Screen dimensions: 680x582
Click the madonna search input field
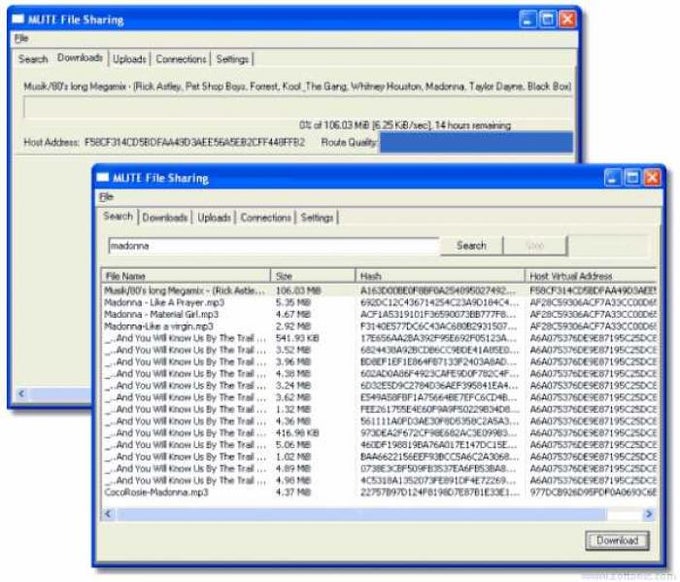point(273,246)
